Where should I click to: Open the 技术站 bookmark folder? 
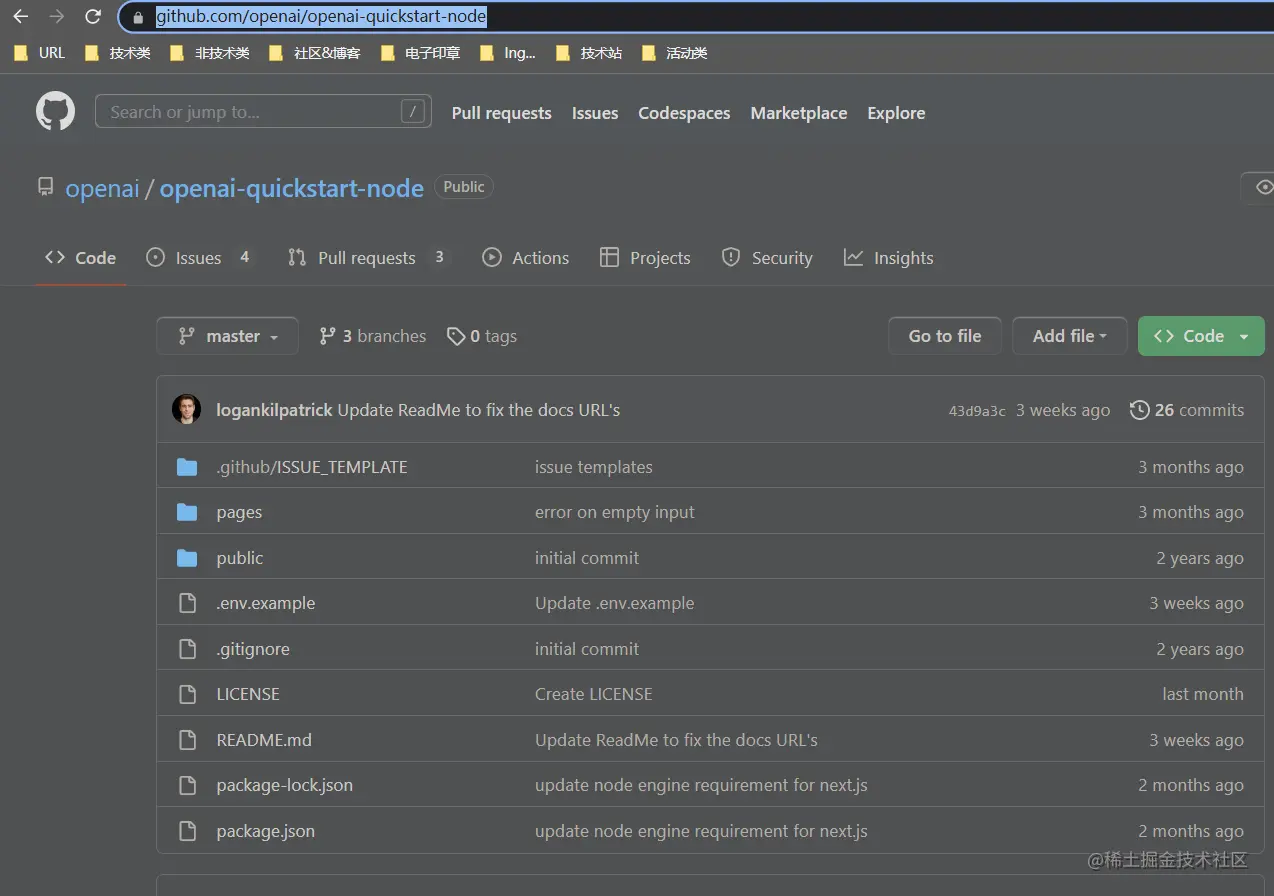point(589,53)
